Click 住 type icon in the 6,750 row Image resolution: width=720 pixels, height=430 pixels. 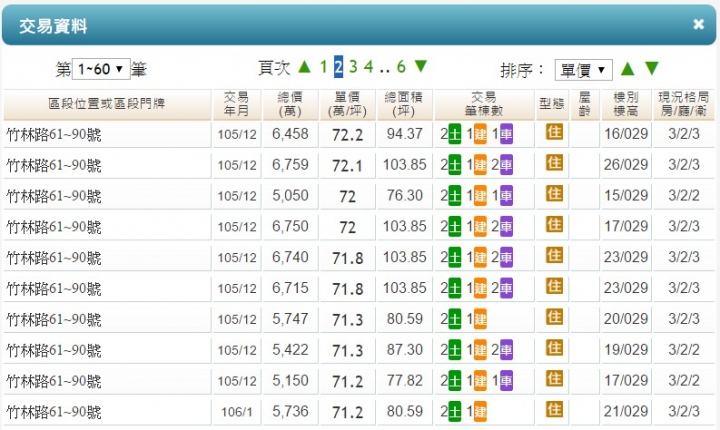[x=554, y=225]
